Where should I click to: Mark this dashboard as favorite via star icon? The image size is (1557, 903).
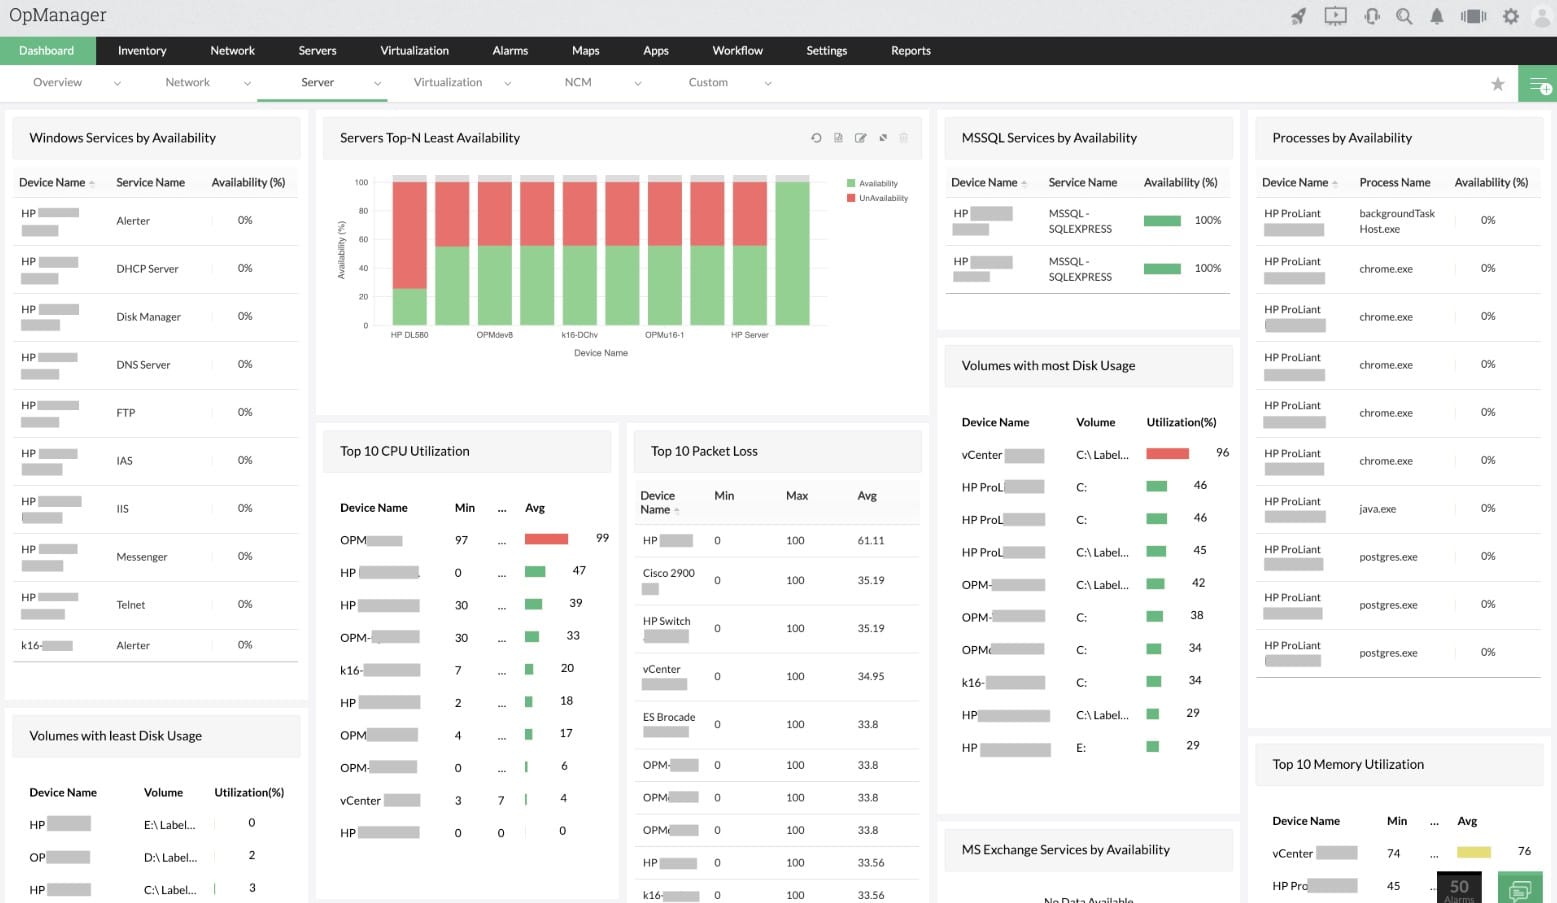pos(1498,84)
